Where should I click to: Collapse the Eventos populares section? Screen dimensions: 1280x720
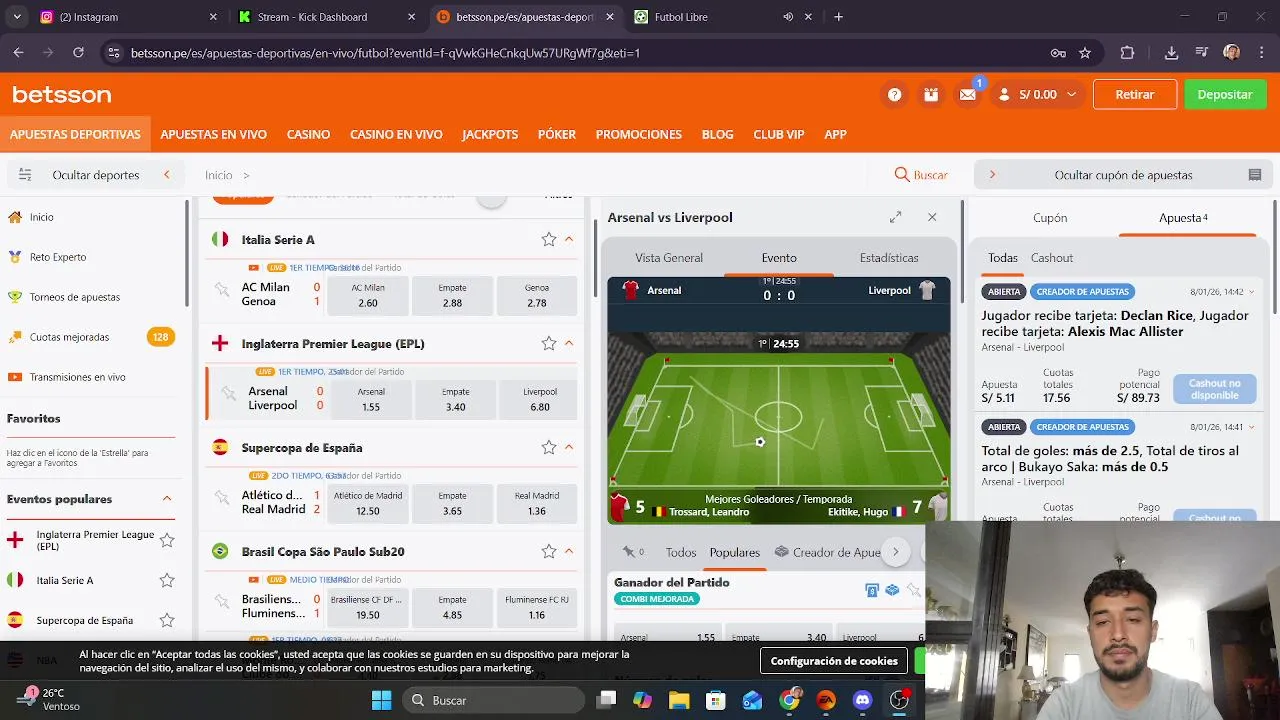coord(167,499)
